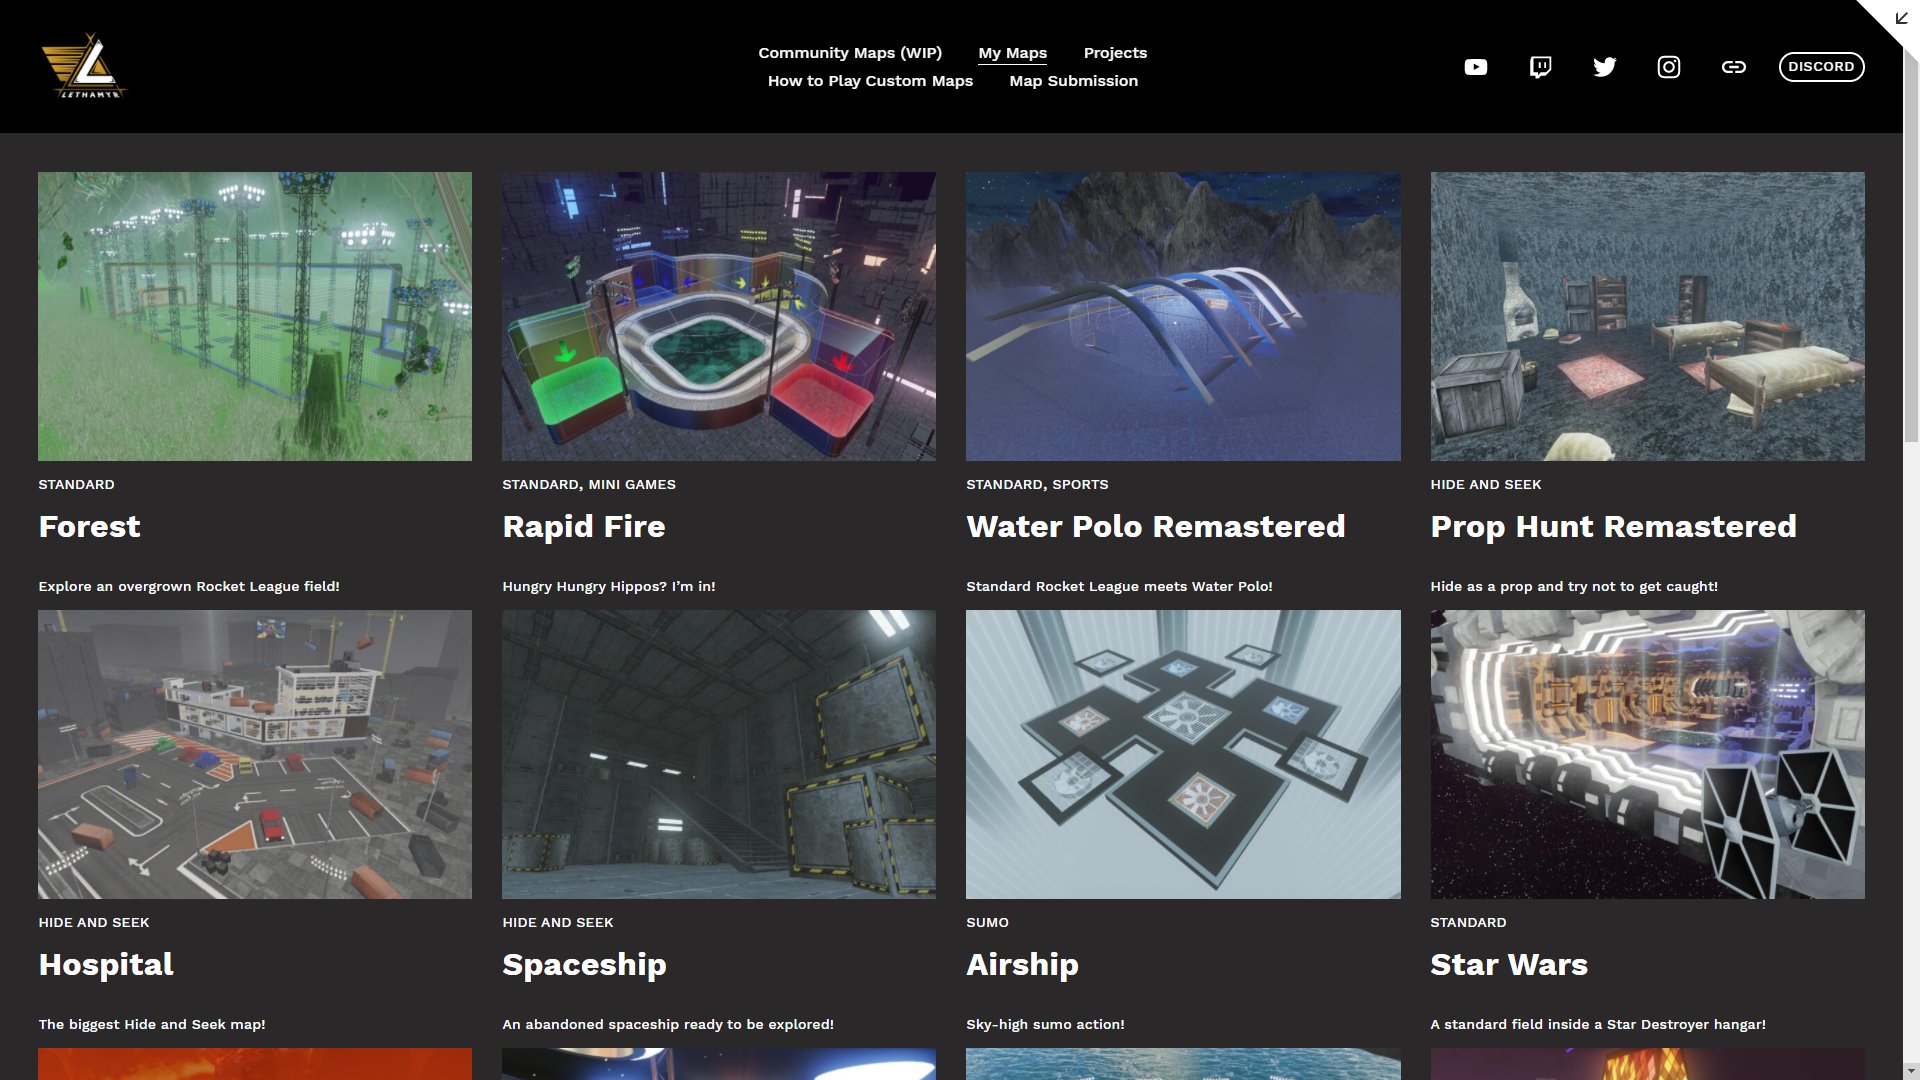Filter by STANDARD category above Forest
This screenshot has height=1080, width=1920.
(x=76, y=484)
